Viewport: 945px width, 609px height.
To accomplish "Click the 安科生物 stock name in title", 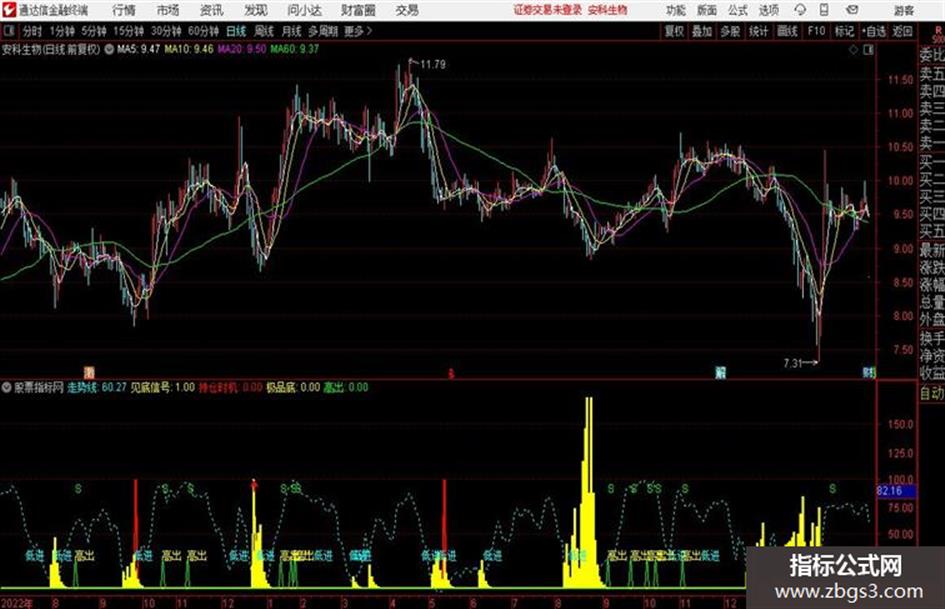I will click(608, 10).
